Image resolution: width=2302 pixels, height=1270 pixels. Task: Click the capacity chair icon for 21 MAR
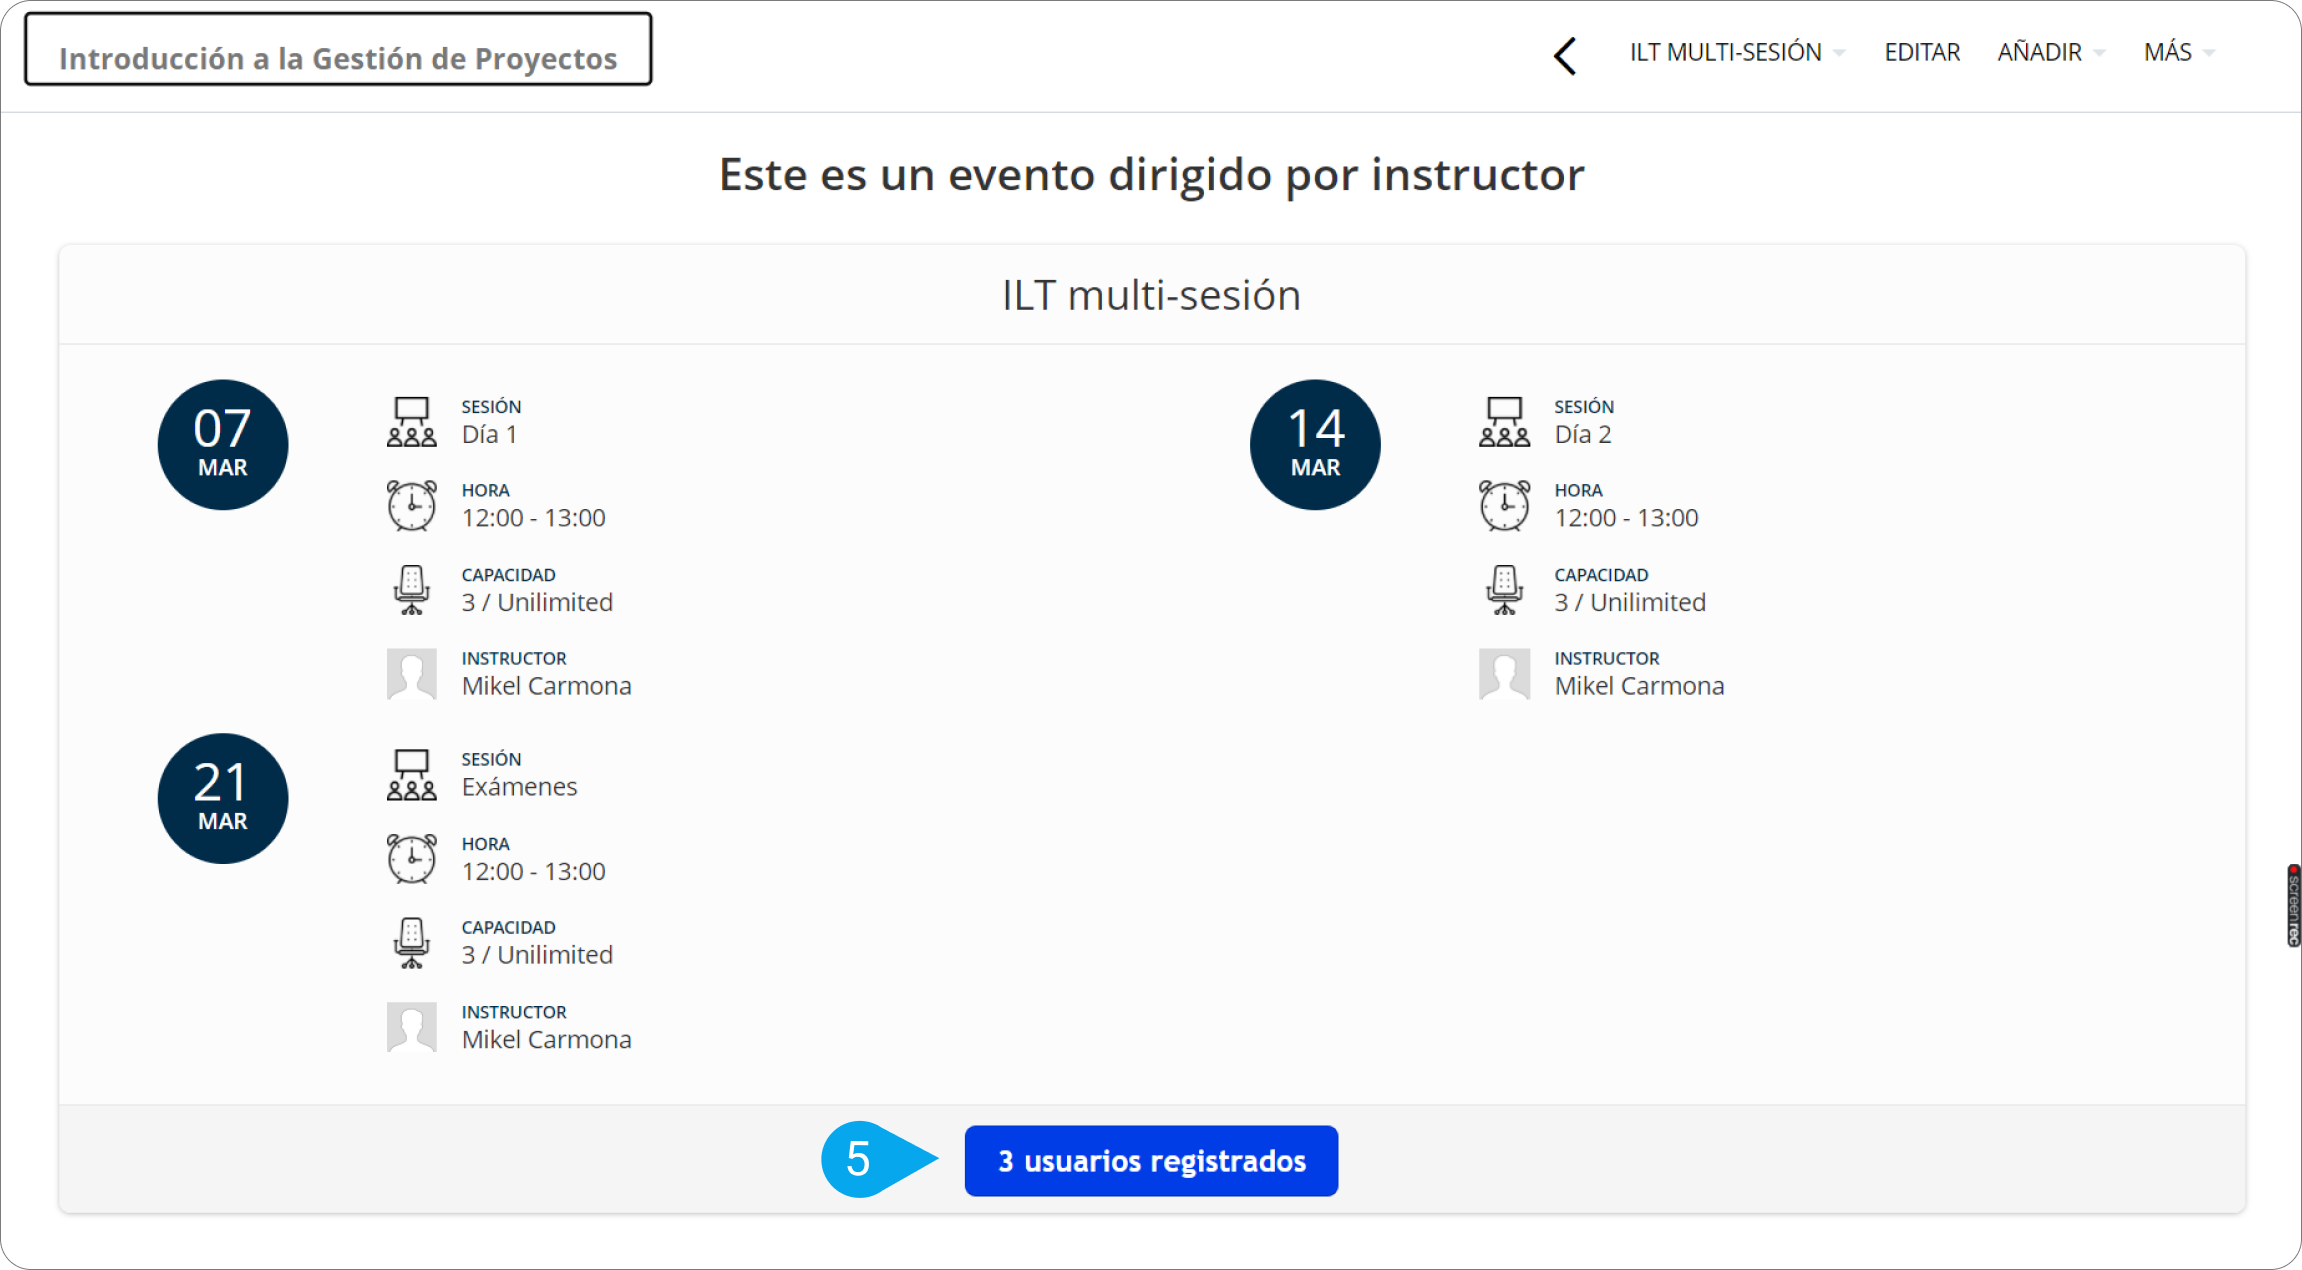tap(411, 942)
